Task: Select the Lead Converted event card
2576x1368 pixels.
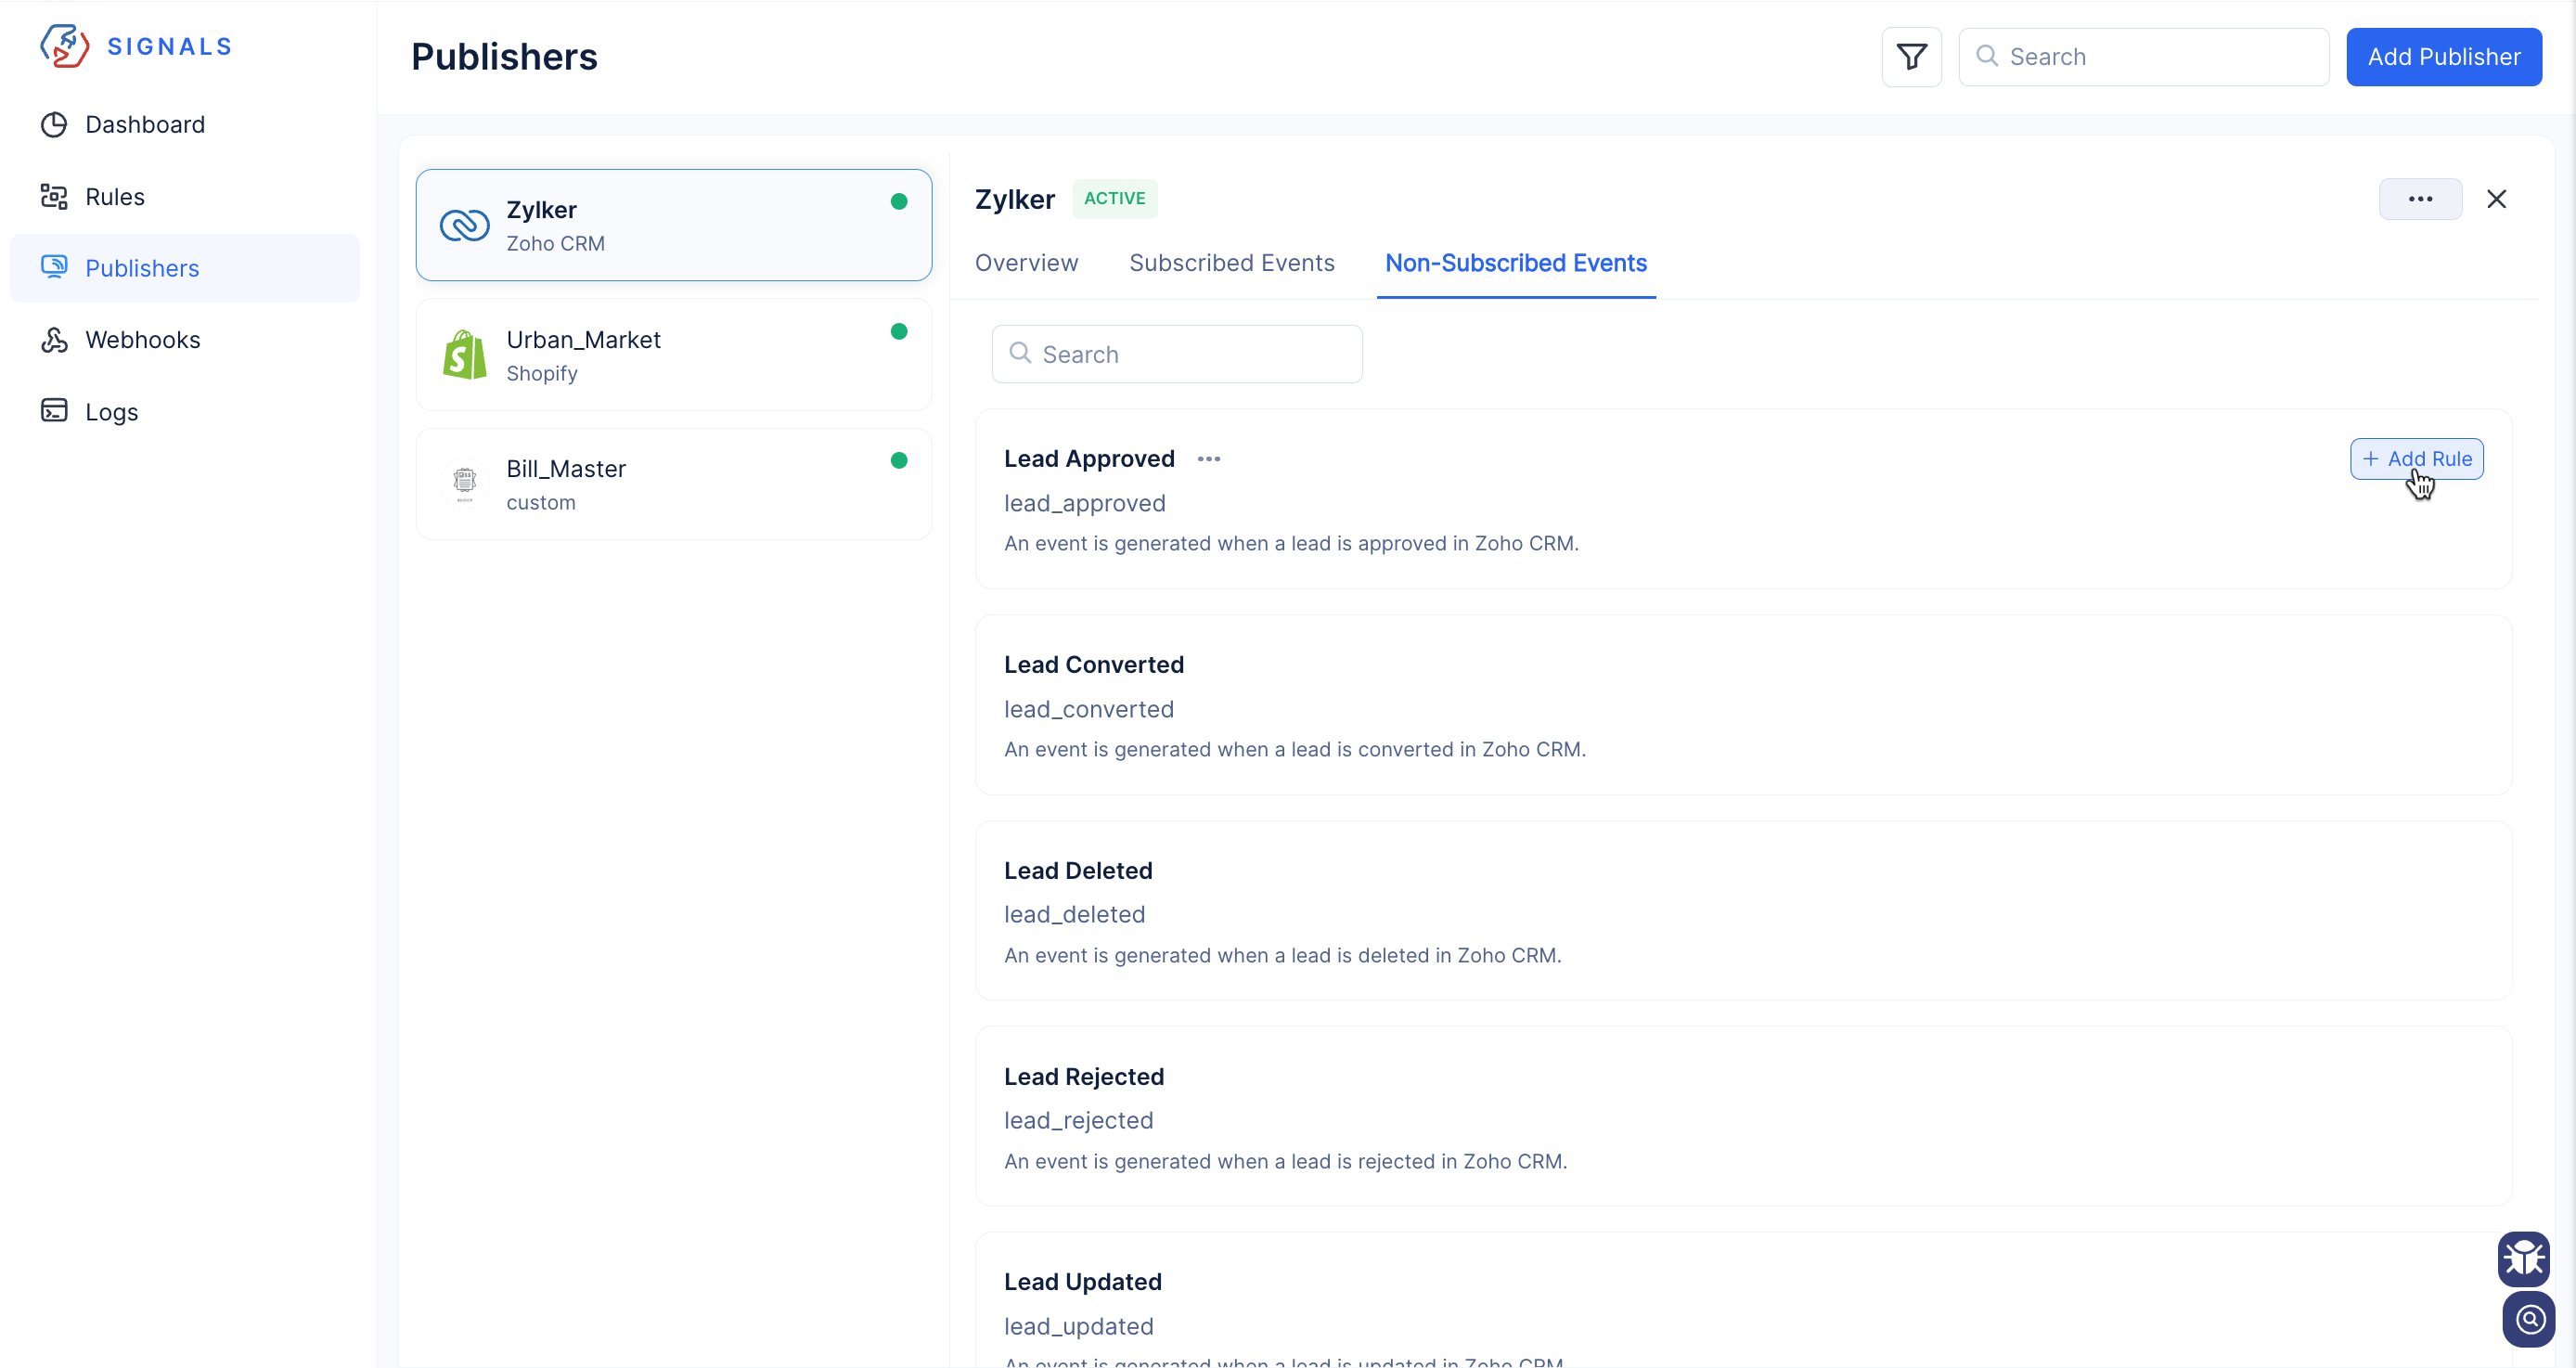Action: point(1742,705)
